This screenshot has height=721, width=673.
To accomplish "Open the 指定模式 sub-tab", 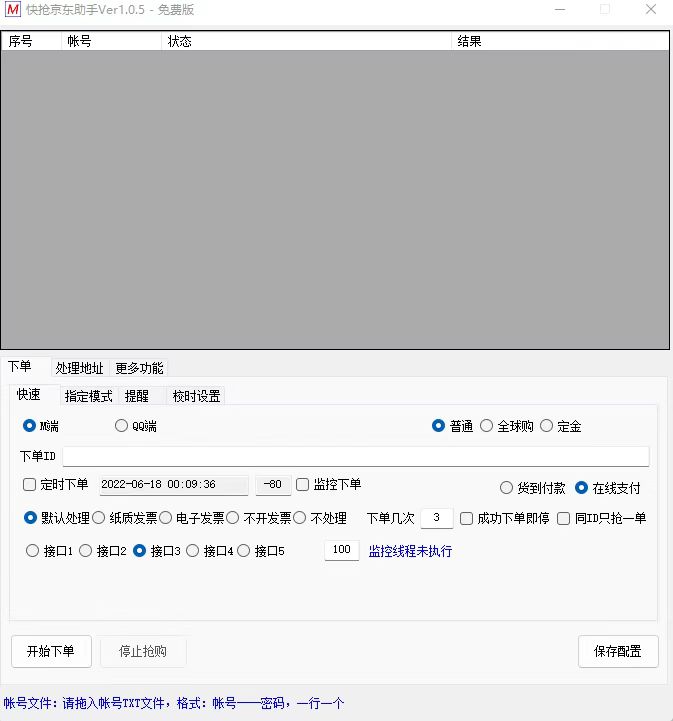I will (x=89, y=396).
